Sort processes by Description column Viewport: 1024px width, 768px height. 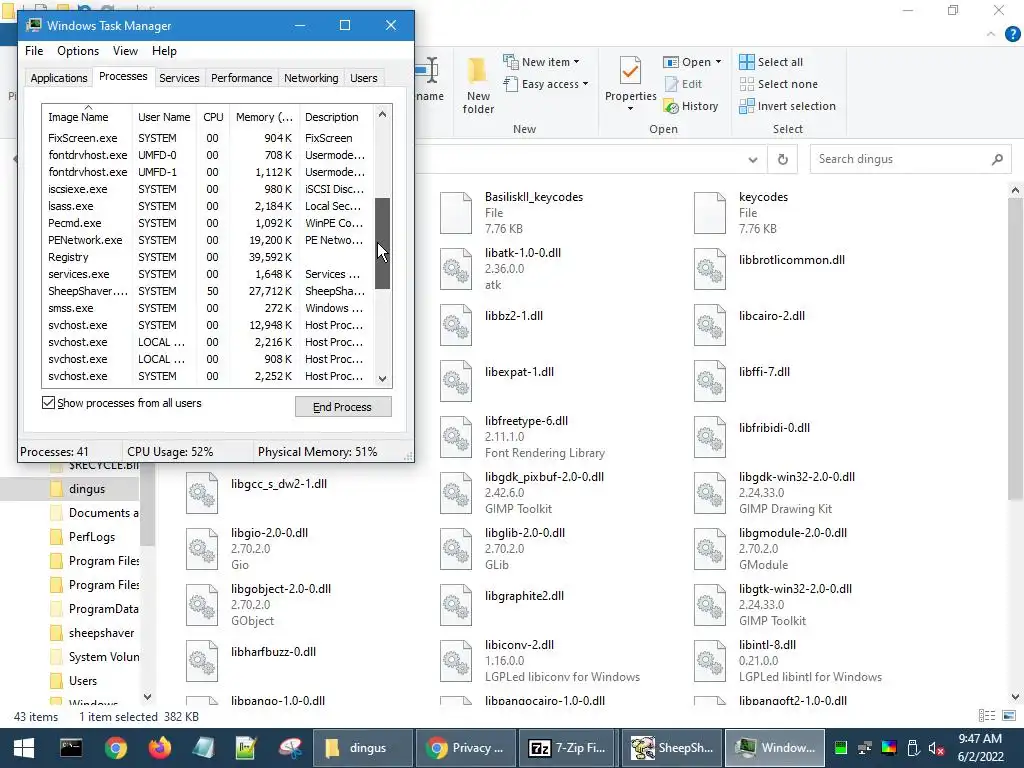coord(336,117)
